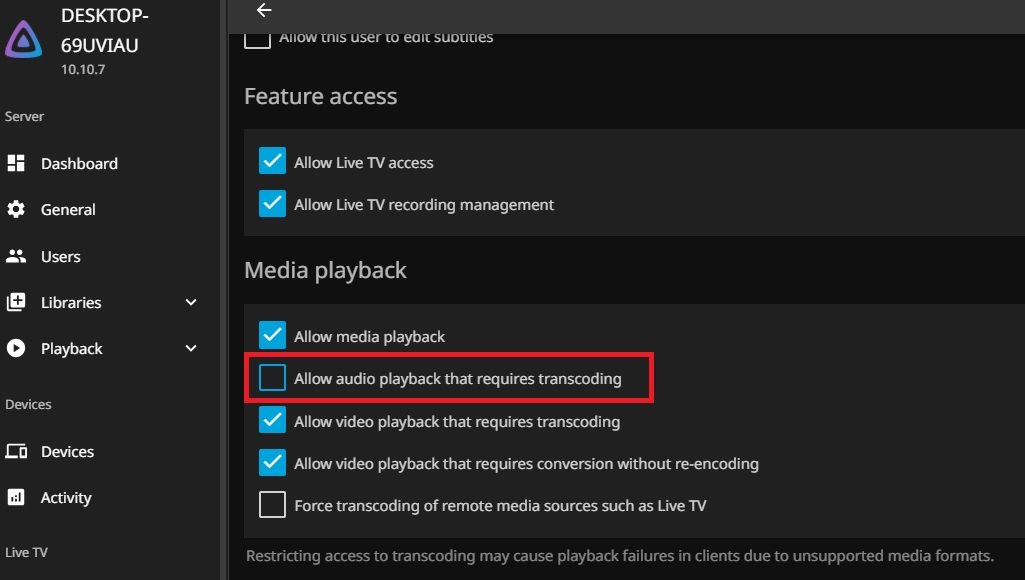
Task: Click the Devices icon in sidebar
Action: click(x=16, y=451)
